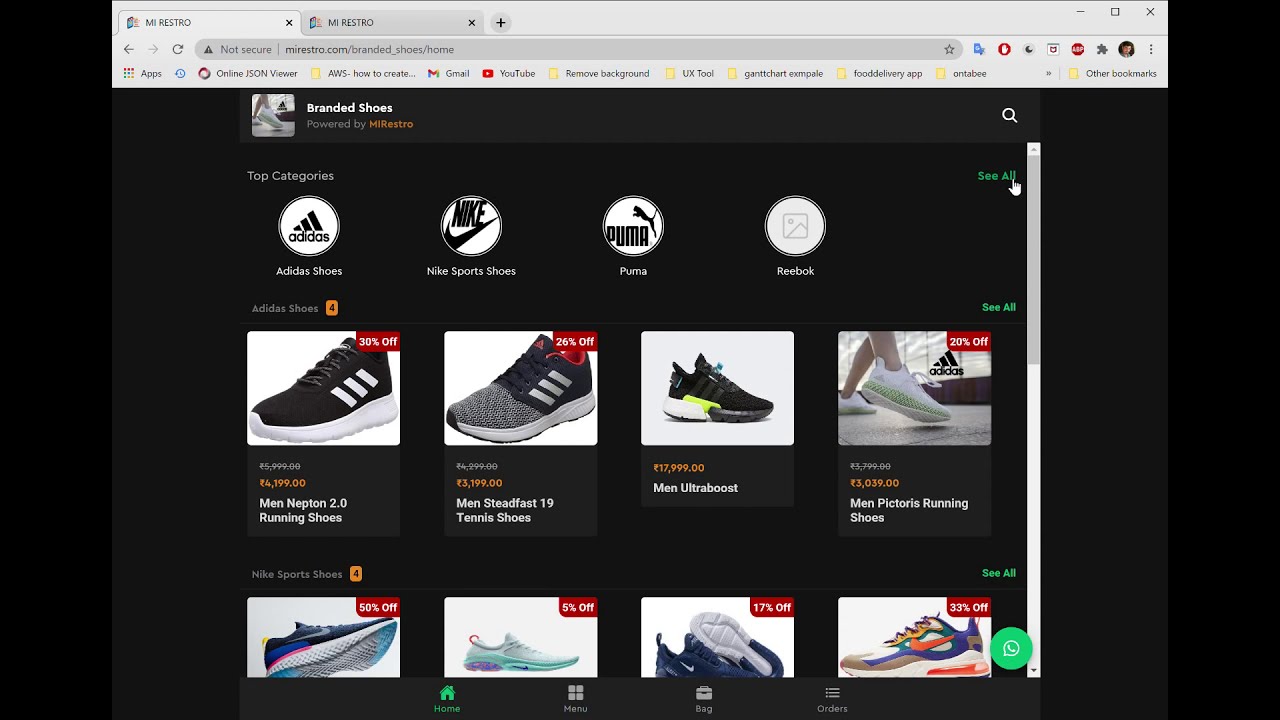
Task: Open Men Steadfast 19 Tennis Shoes image
Action: [520, 388]
